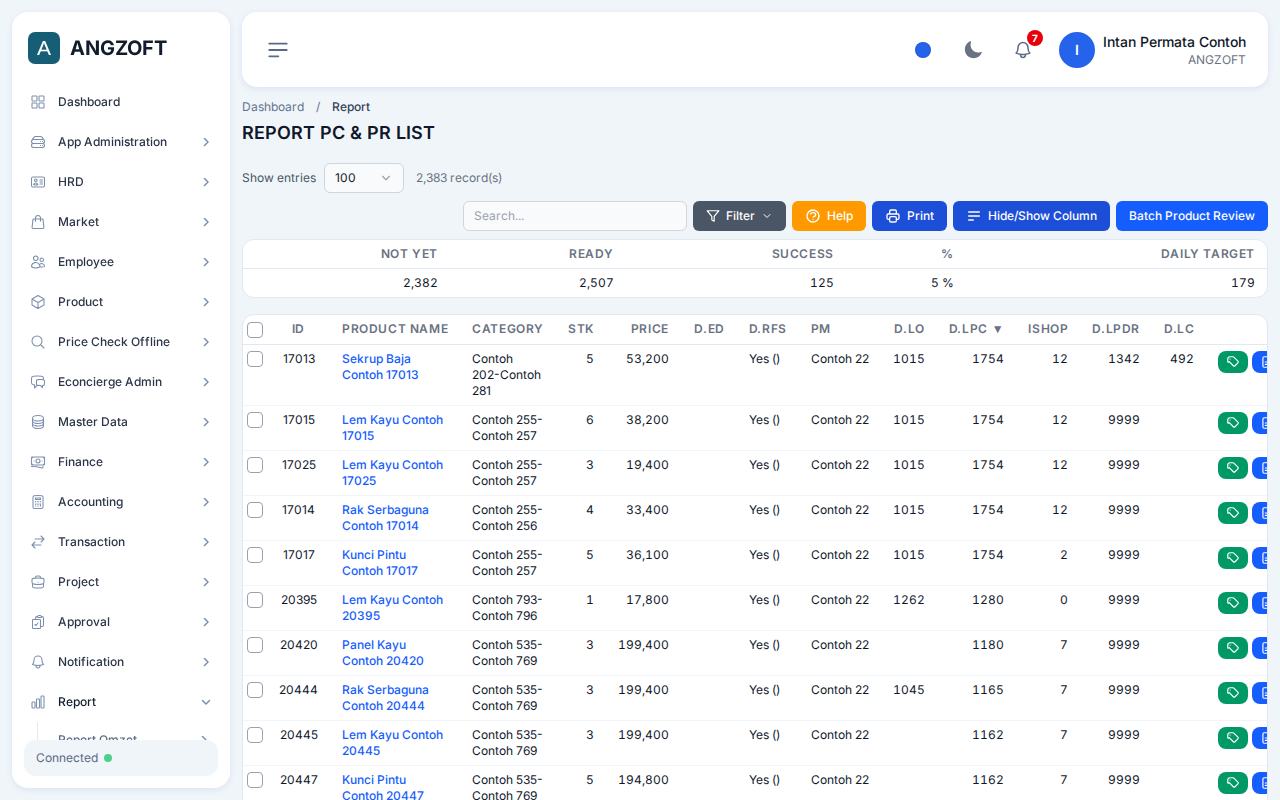Viewport: 1280px width, 800px height.
Task: Expand Master Data submenu chevron
Action: point(206,422)
